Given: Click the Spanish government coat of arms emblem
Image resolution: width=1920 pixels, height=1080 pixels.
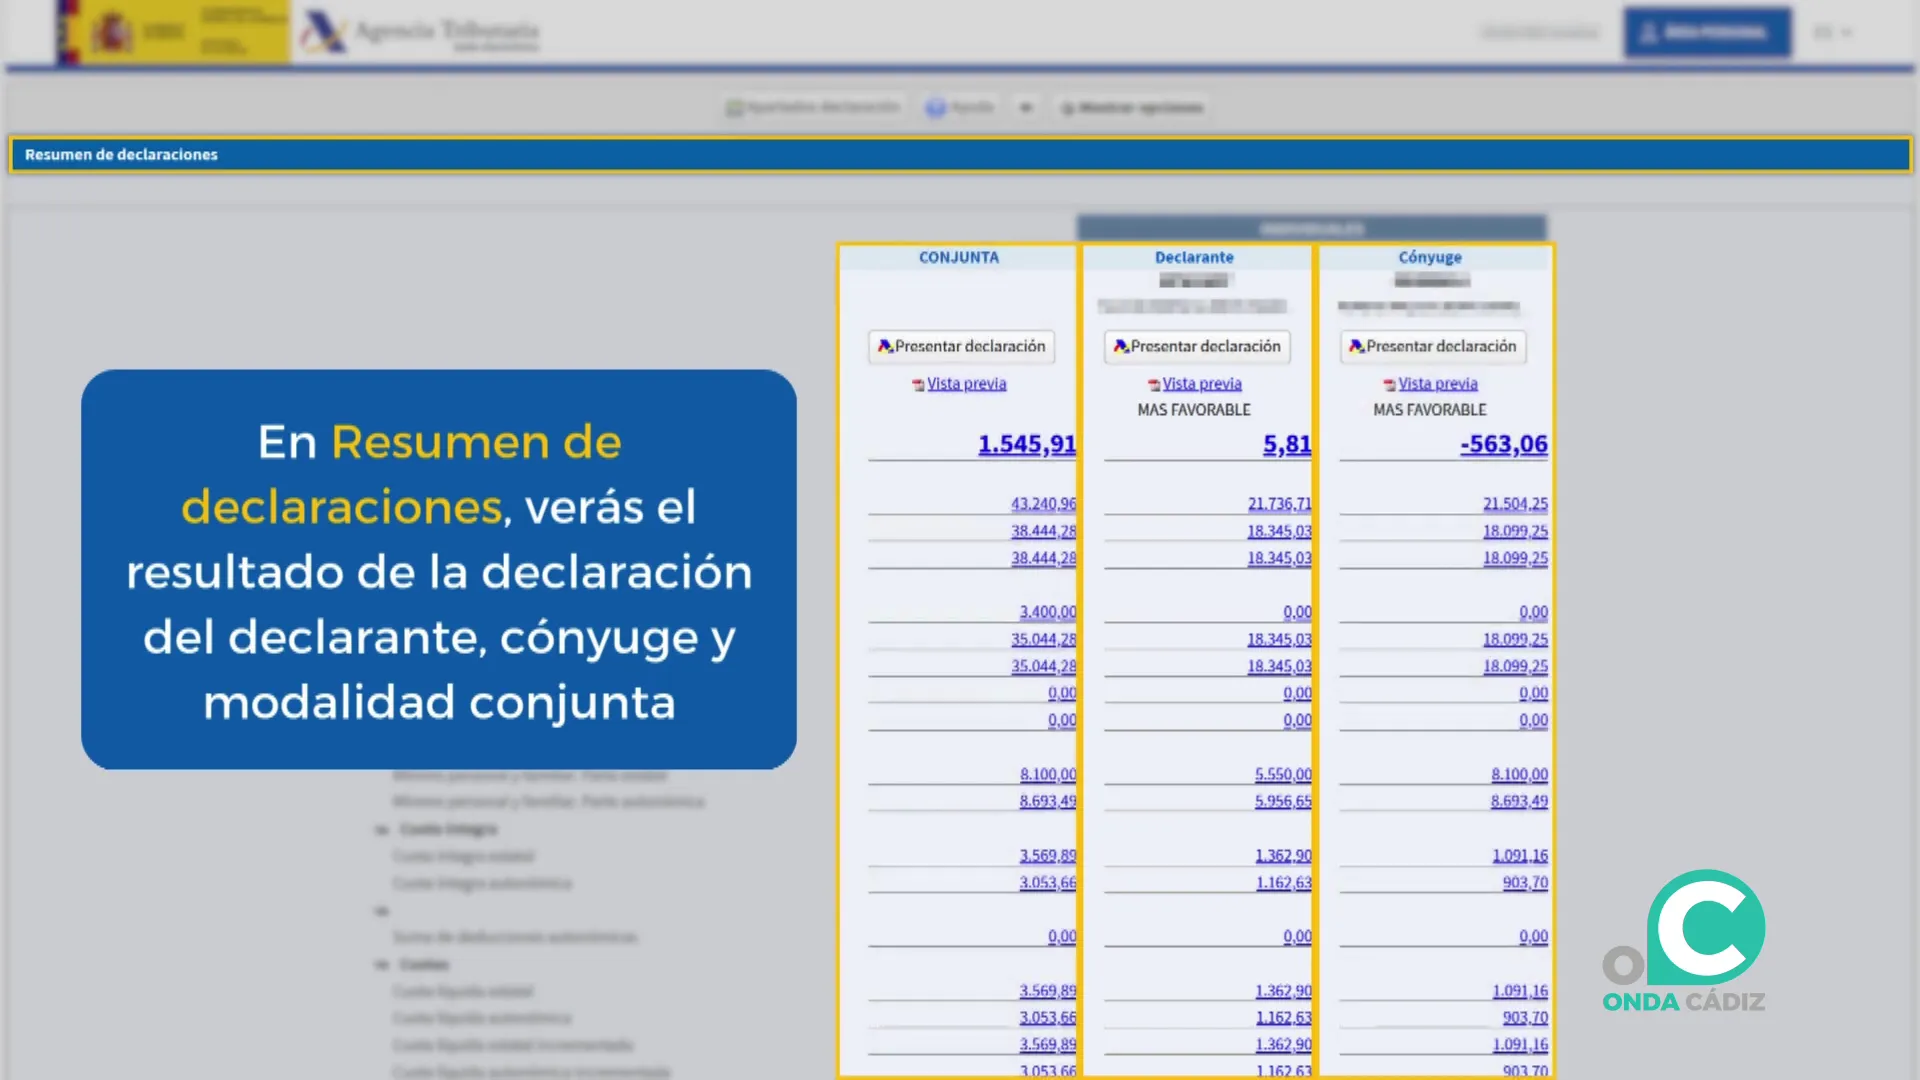Looking at the screenshot, I should click(113, 31).
